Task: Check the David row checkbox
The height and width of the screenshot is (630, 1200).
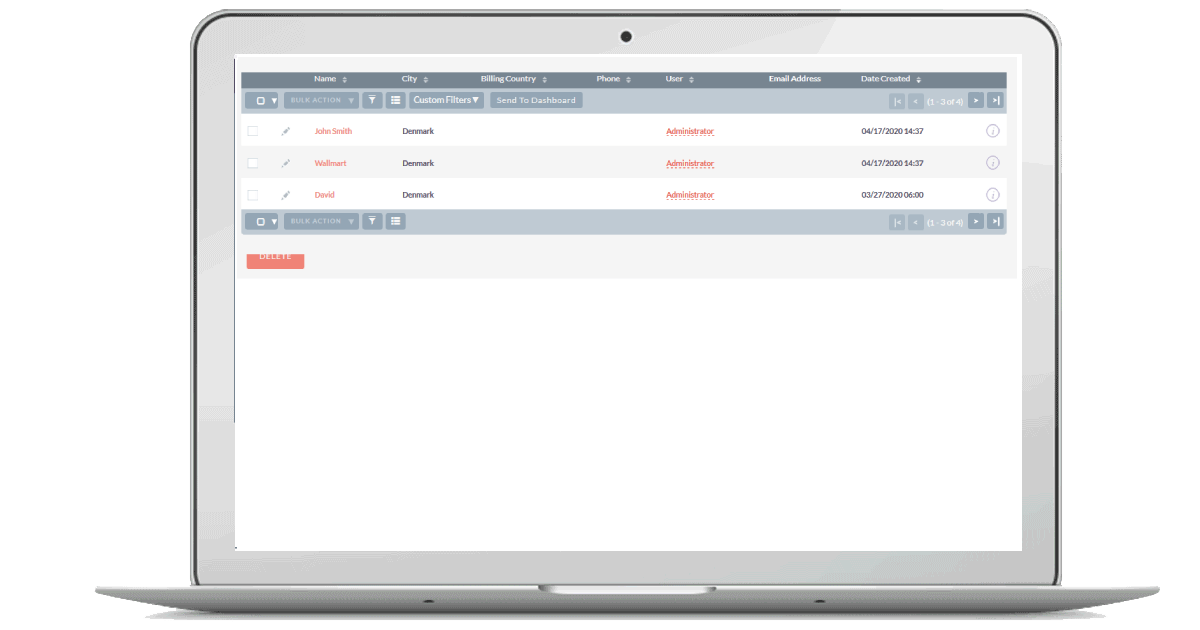Action: point(253,195)
